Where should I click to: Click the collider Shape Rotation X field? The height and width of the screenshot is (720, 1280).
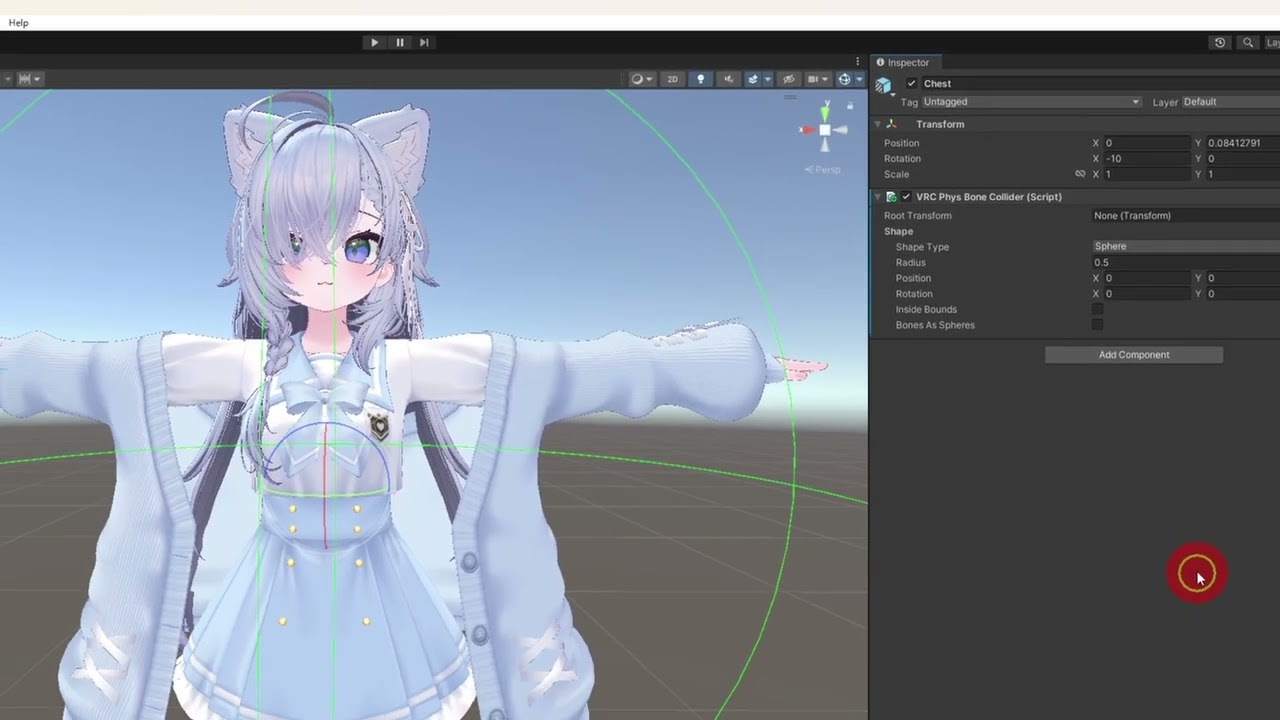1147,294
